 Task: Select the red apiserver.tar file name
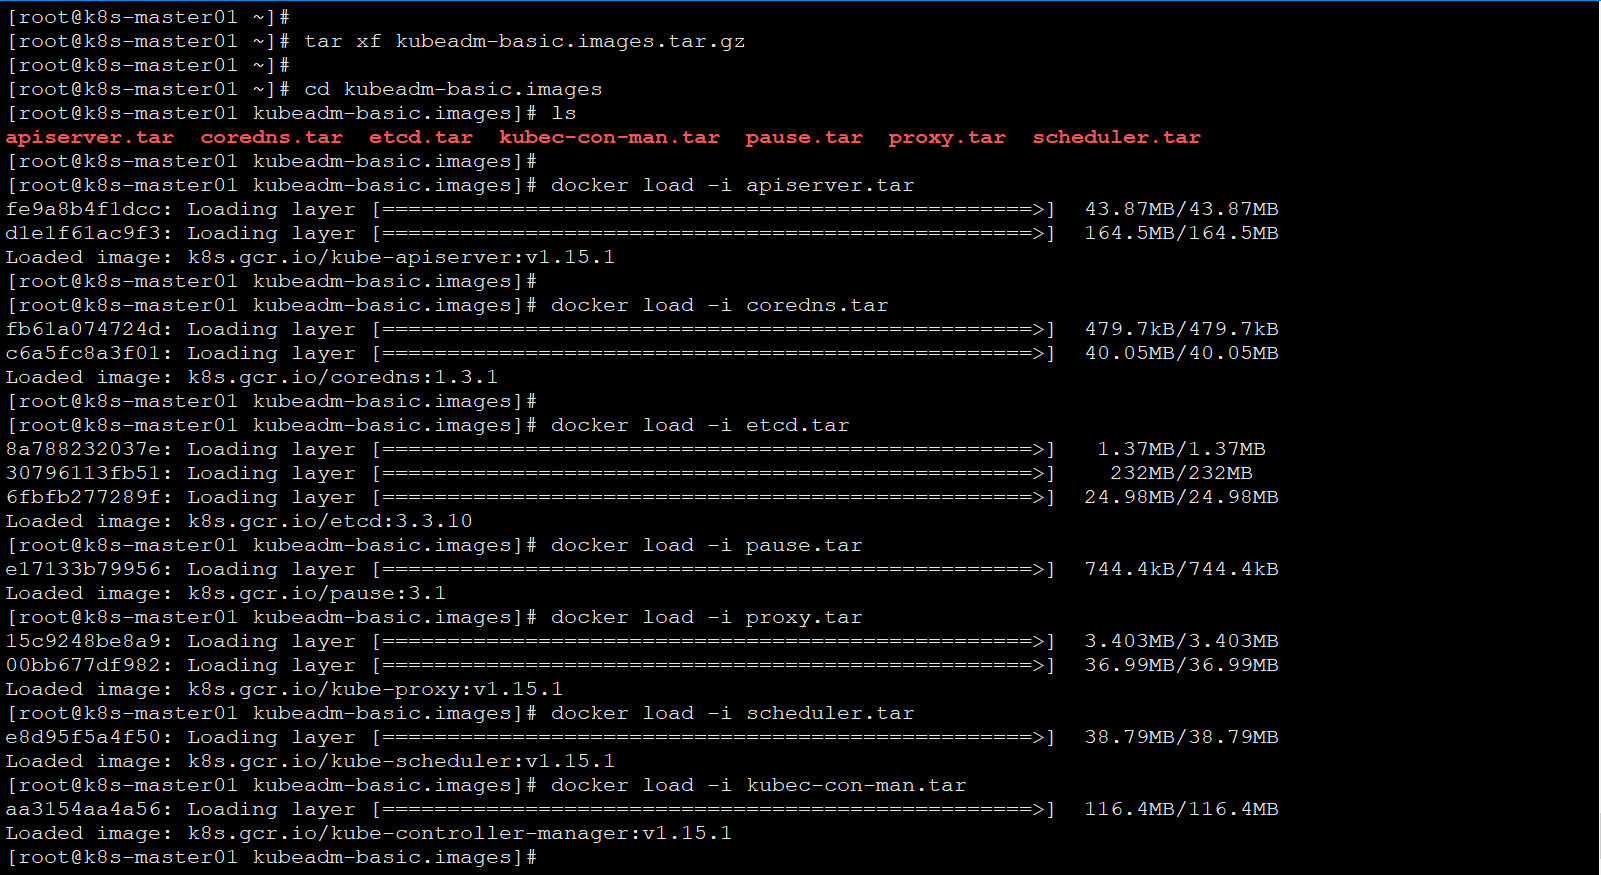[90, 137]
